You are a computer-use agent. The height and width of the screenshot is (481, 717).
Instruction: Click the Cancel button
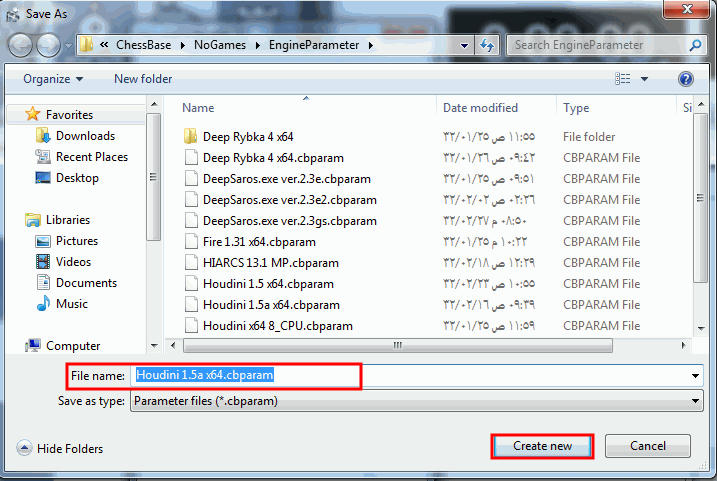[x=647, y=446]
